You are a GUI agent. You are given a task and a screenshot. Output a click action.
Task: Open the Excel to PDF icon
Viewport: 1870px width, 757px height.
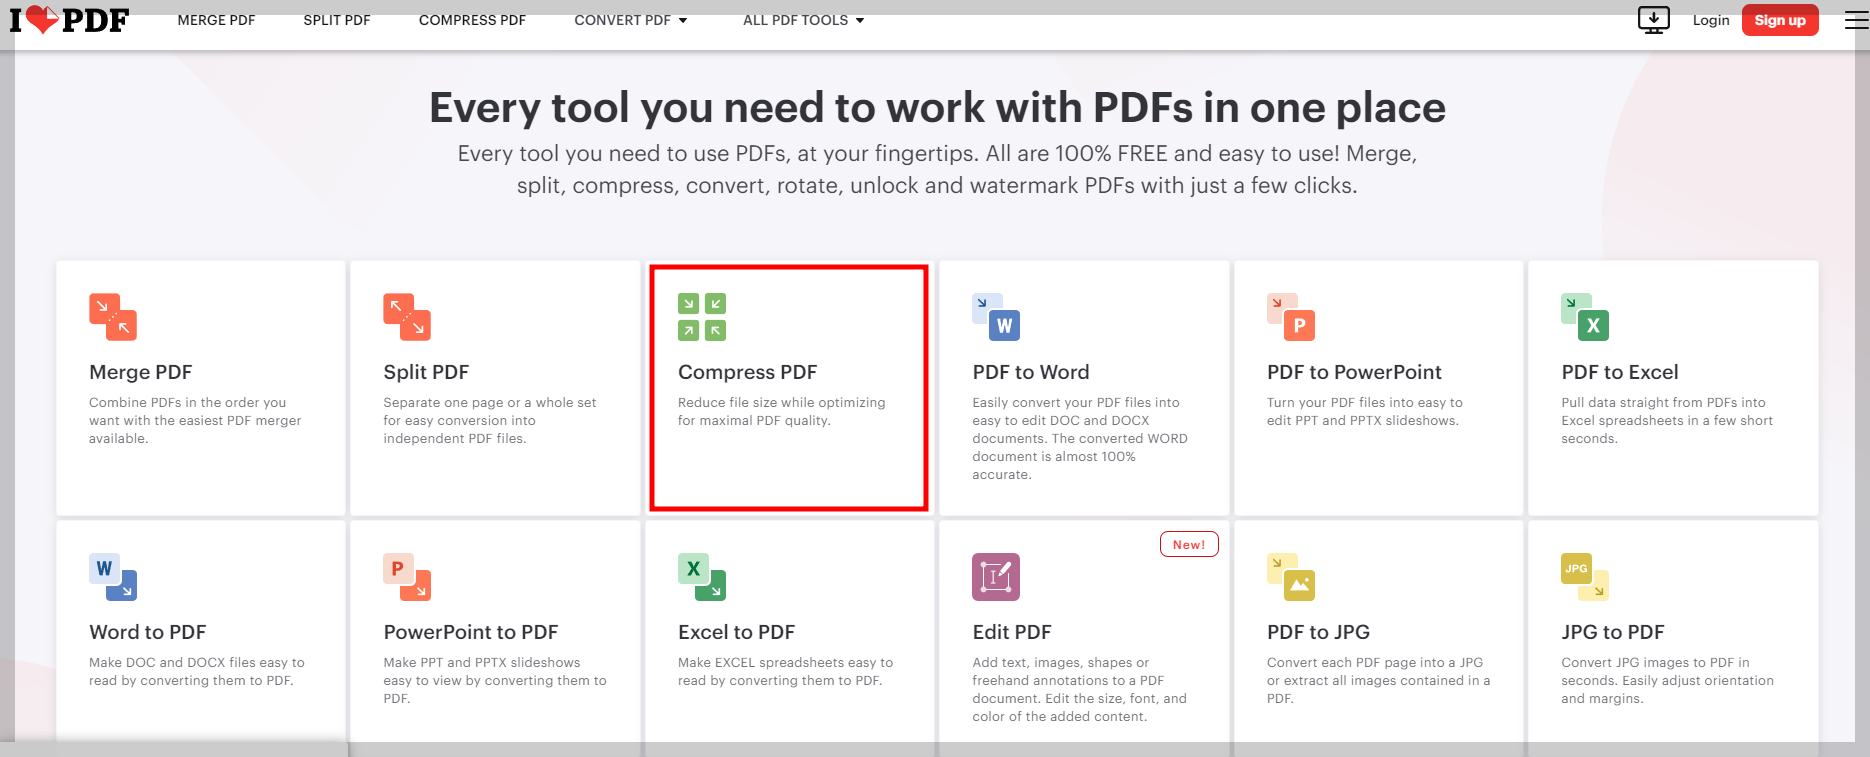702,577
